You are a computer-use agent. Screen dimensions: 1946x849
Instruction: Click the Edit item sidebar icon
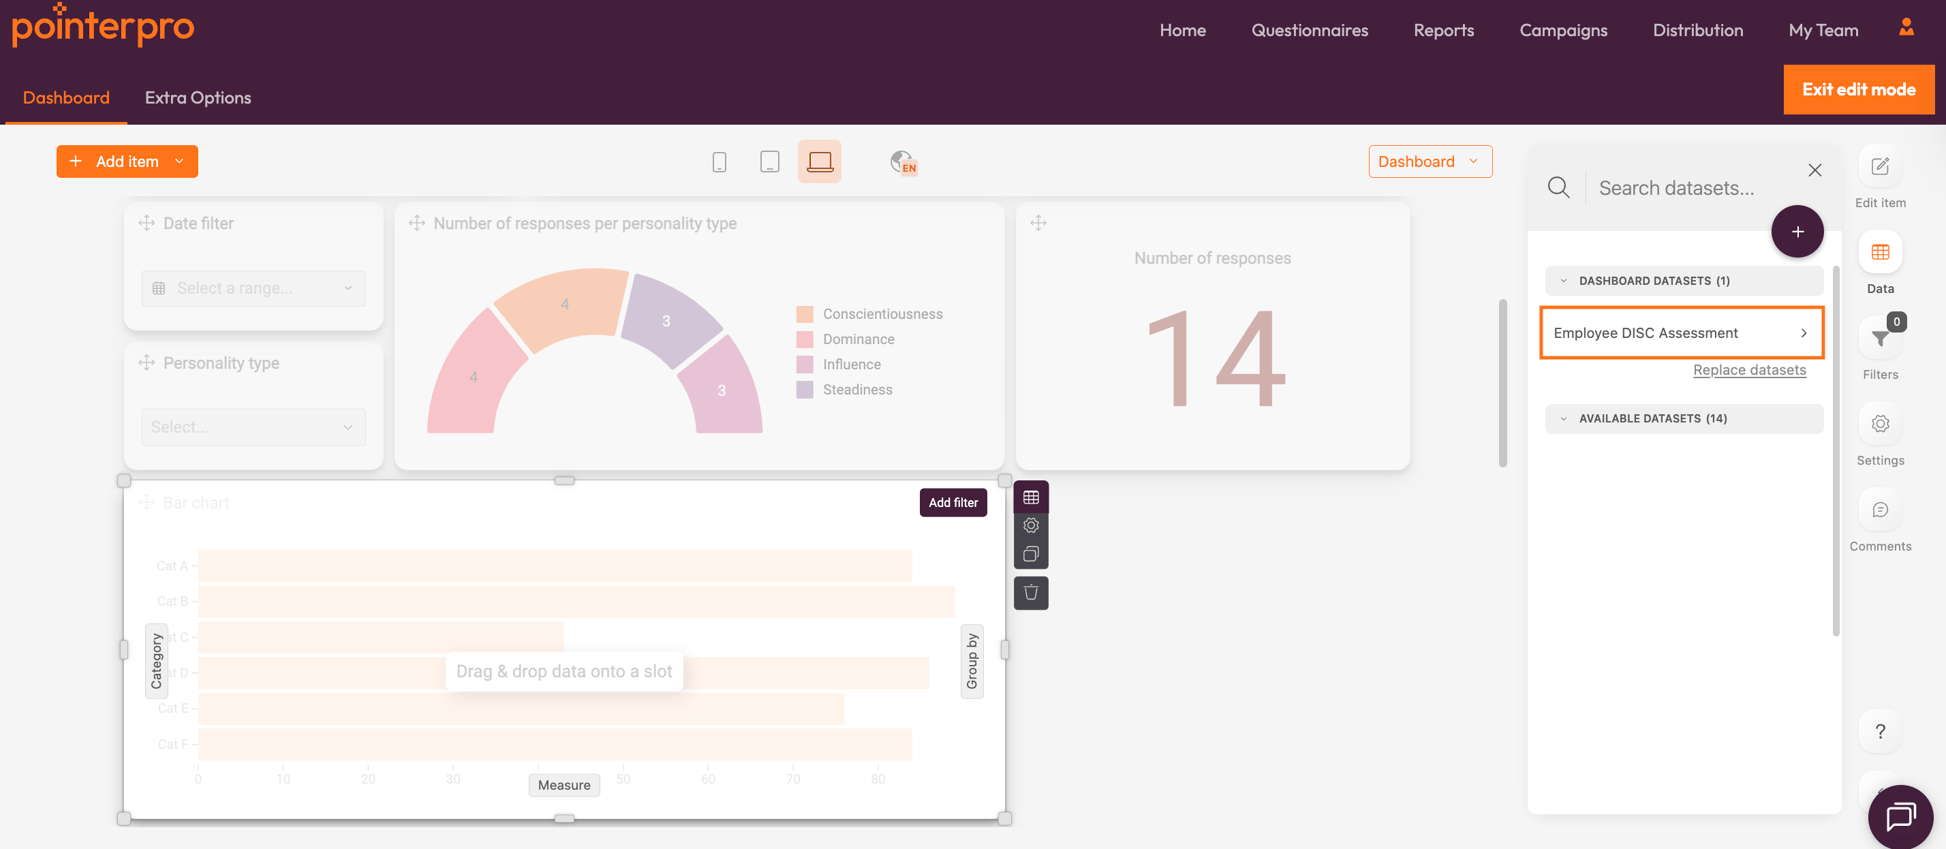coord(1880,166)
